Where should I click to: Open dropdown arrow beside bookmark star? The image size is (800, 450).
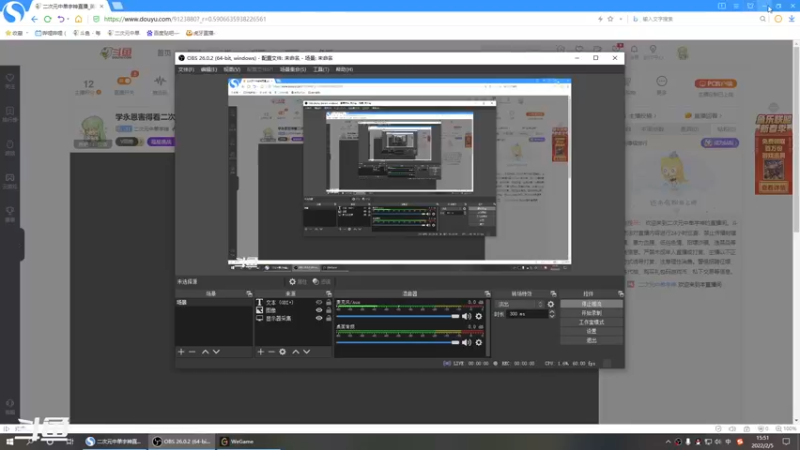[620, 19]
